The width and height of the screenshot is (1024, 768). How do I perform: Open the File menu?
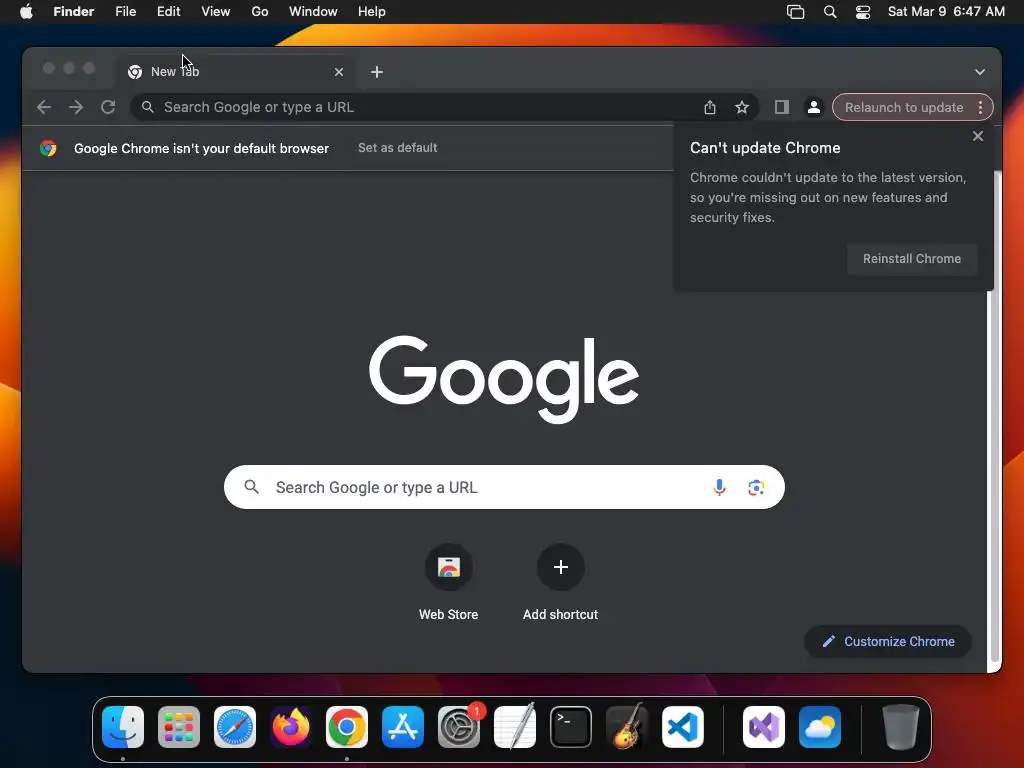click(x=125, y=12)
